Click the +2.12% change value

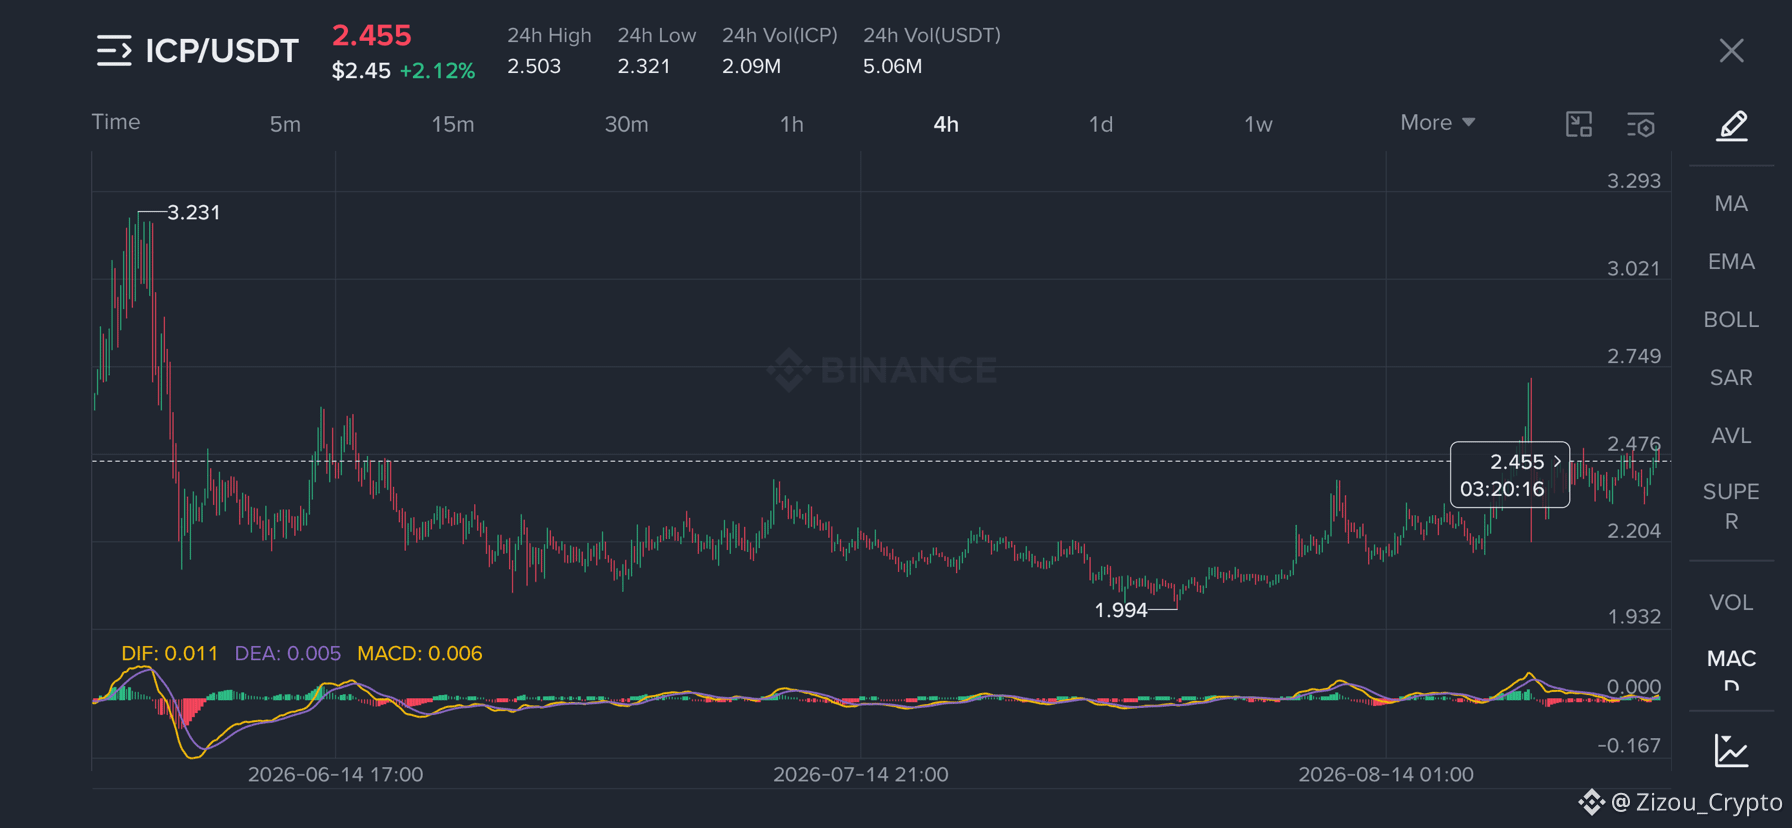click(x=437, y=71)
